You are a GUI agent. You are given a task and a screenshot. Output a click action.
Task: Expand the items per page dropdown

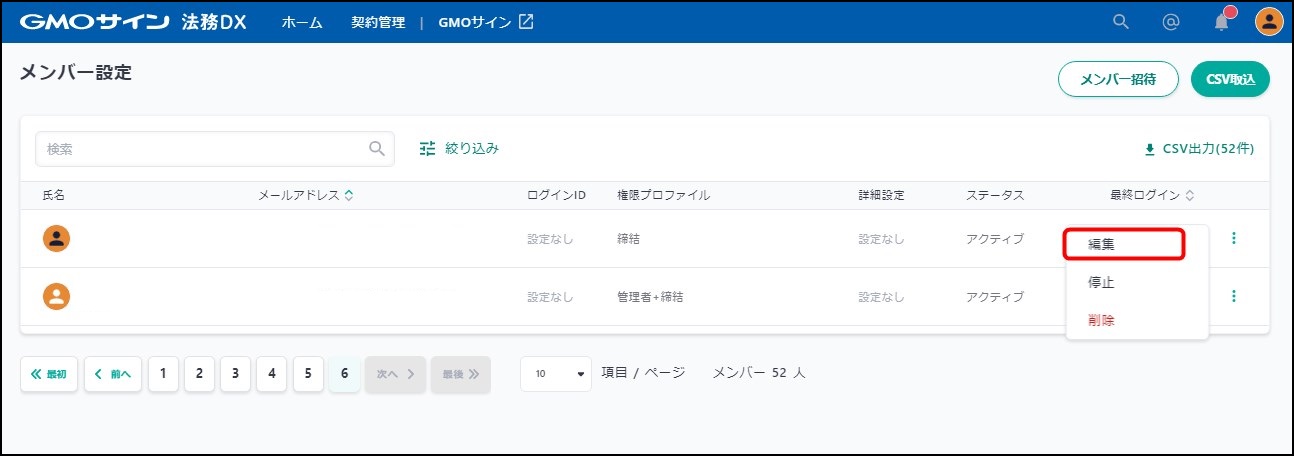[556, 374]
